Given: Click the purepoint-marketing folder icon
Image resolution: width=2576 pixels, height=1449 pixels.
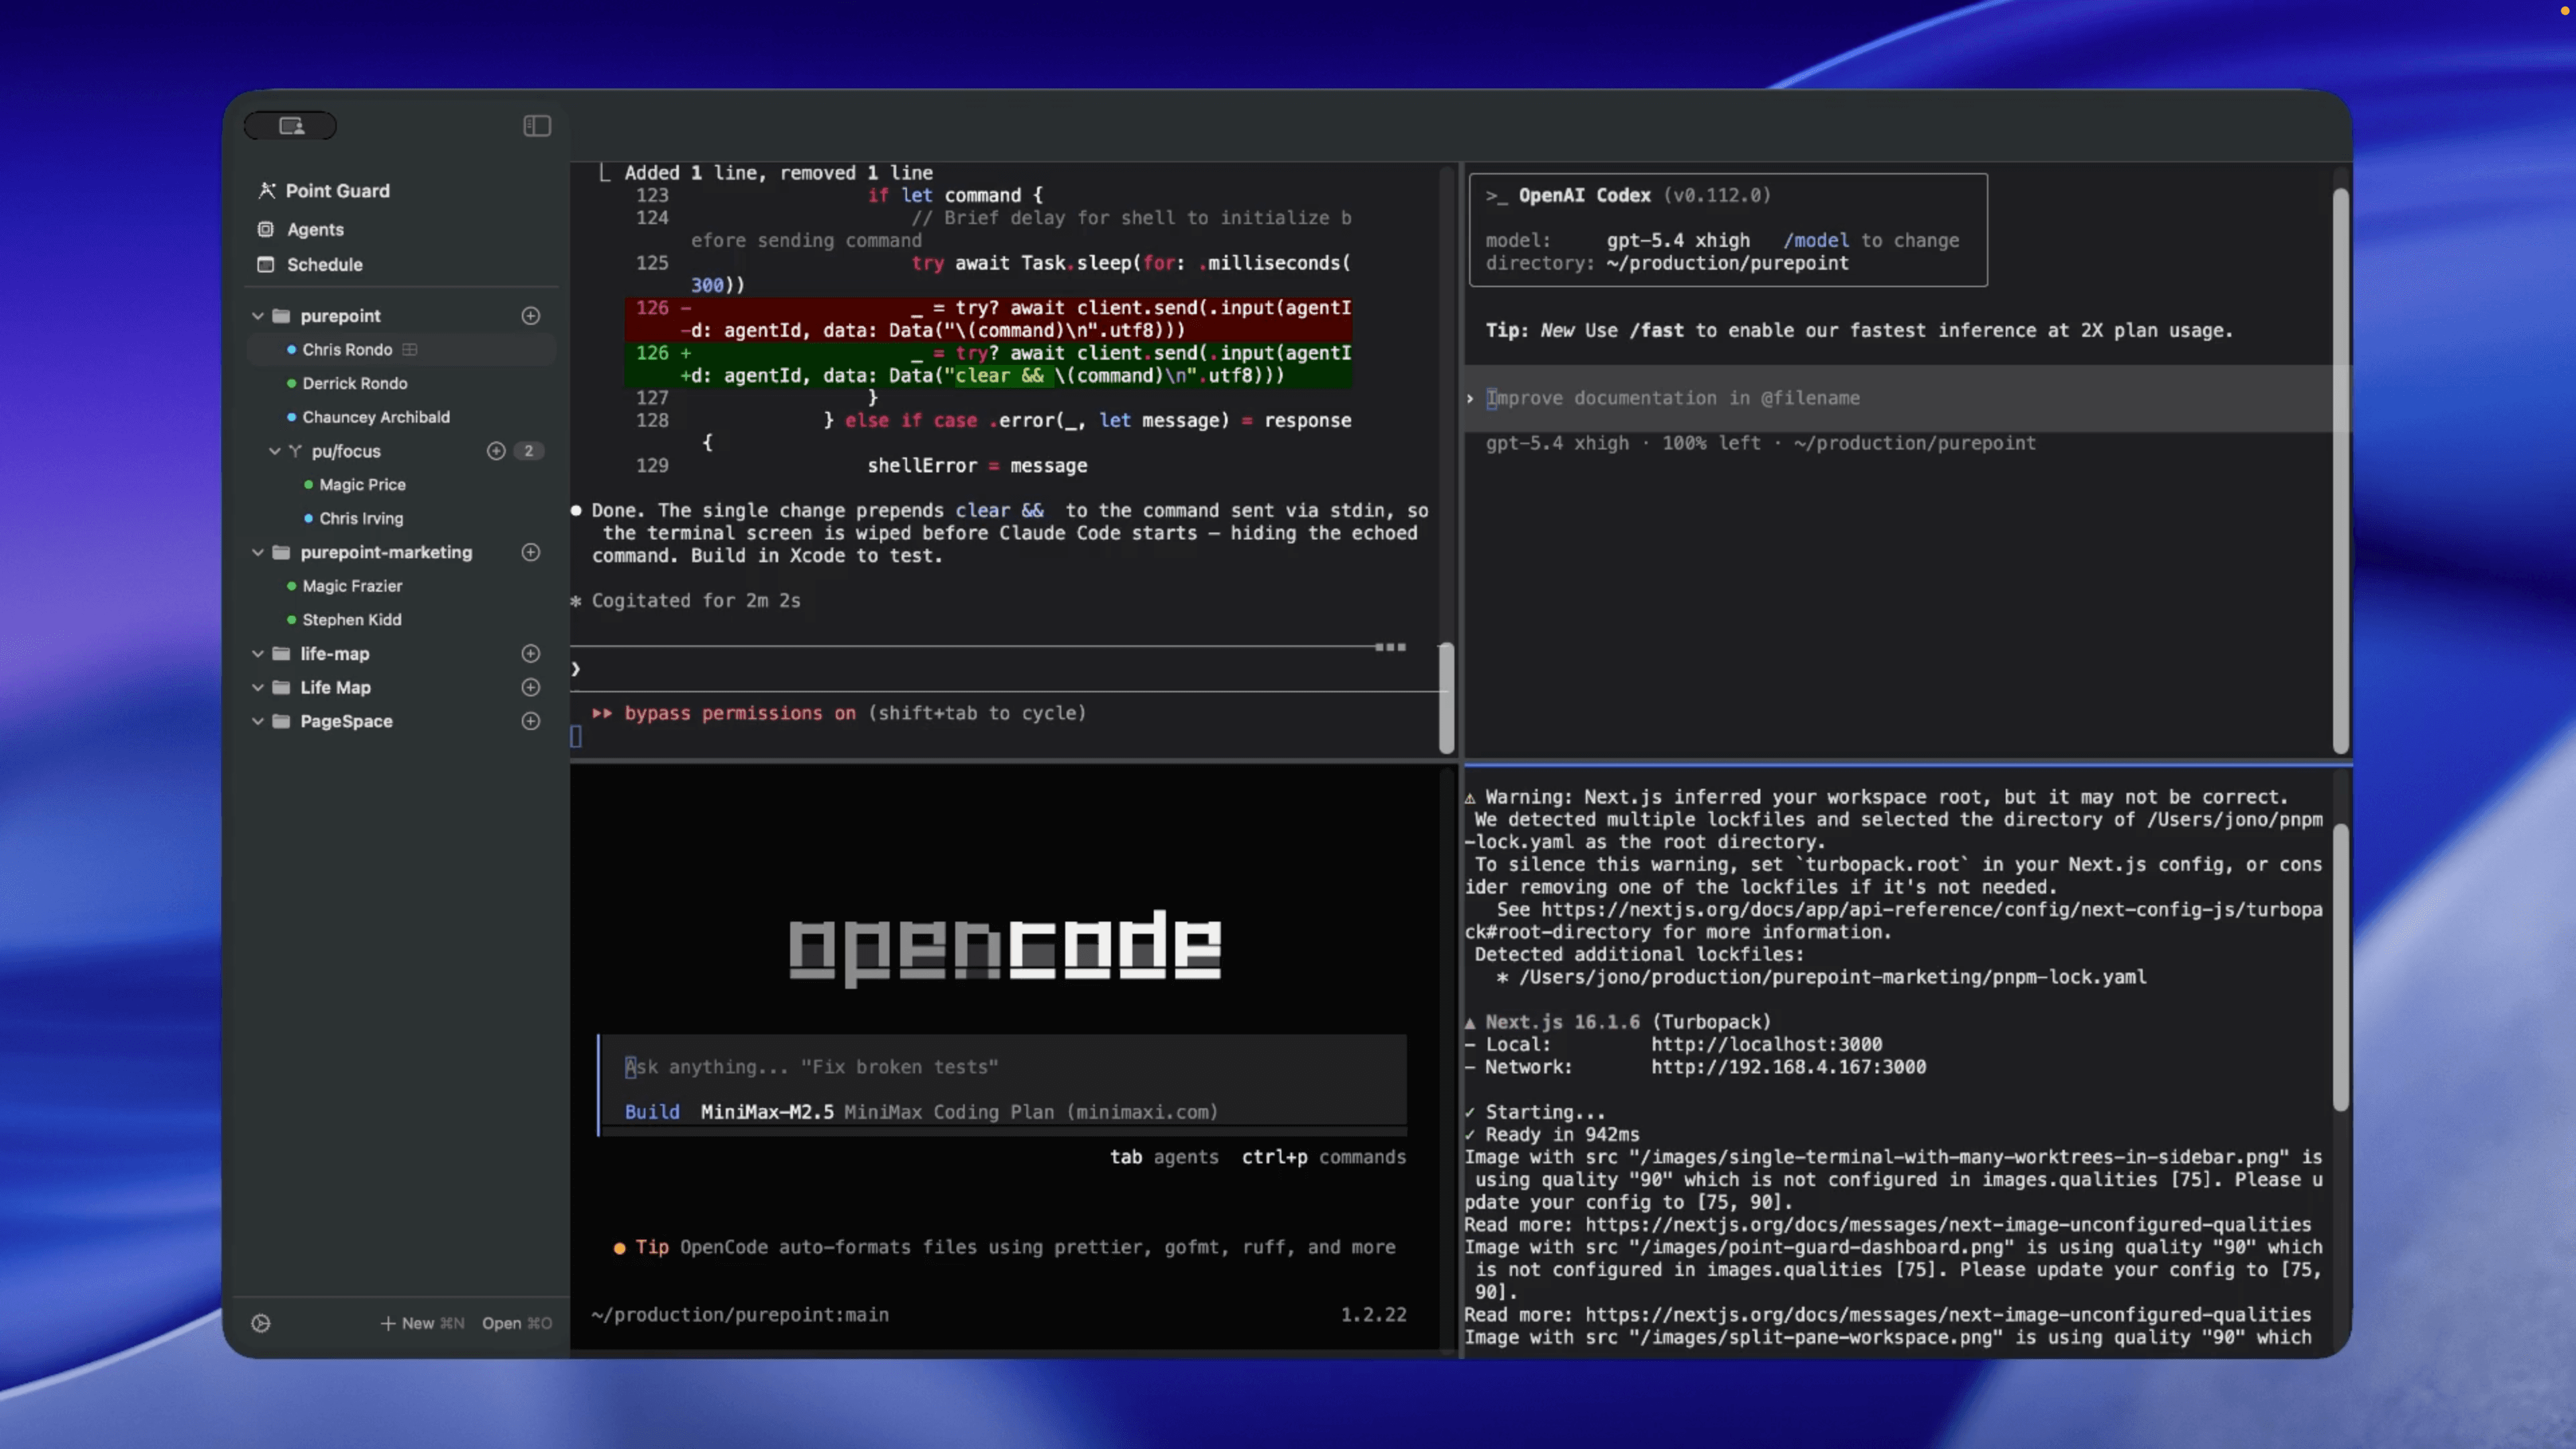Looking at the screenshot, I should [x=281, y=552].
